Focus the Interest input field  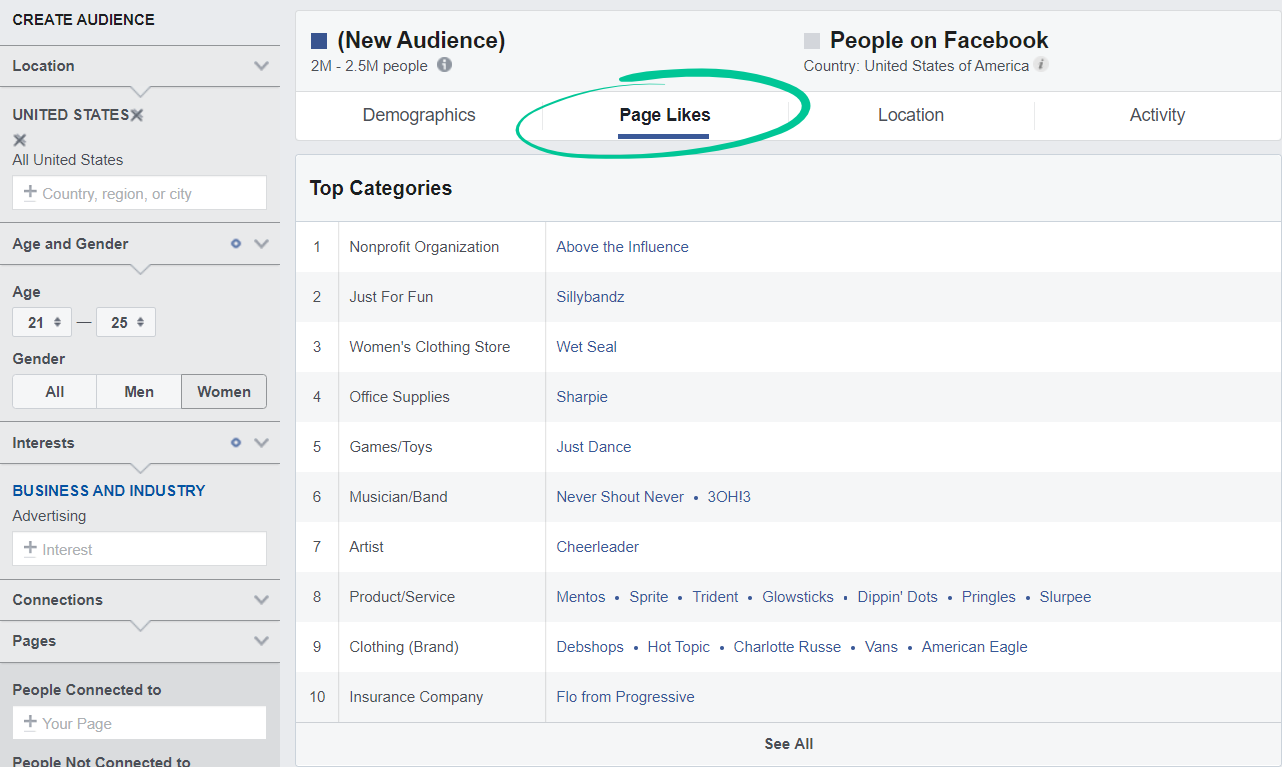coord(140,549)
